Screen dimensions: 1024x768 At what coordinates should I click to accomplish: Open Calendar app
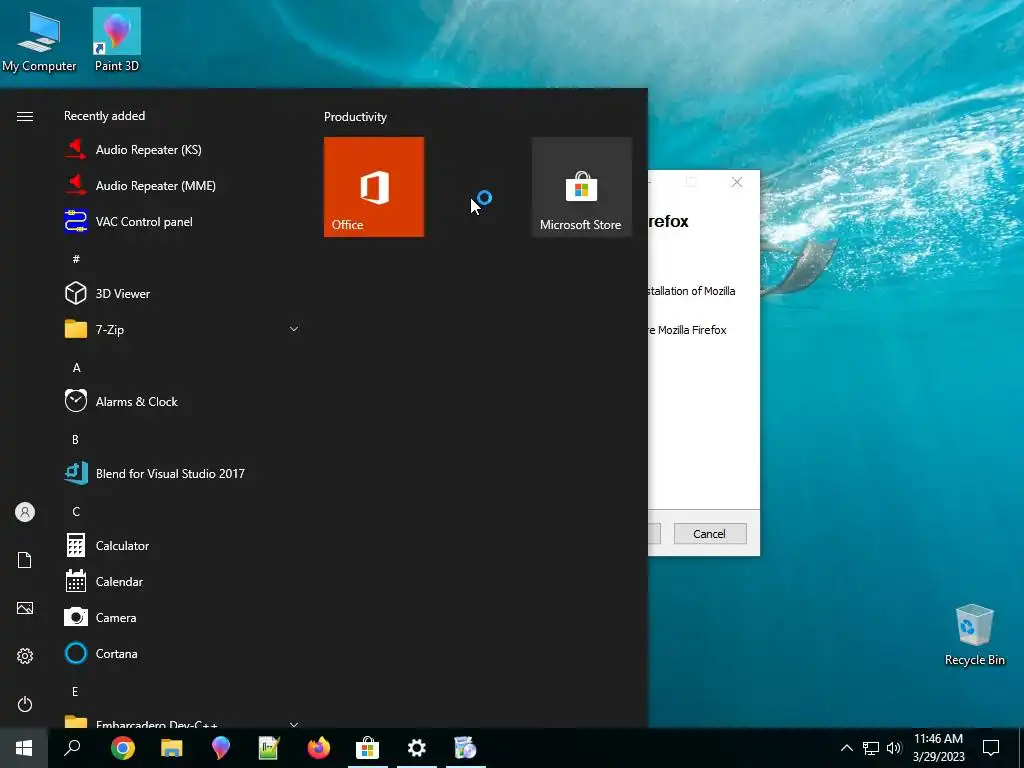click(x=182, y=581)
